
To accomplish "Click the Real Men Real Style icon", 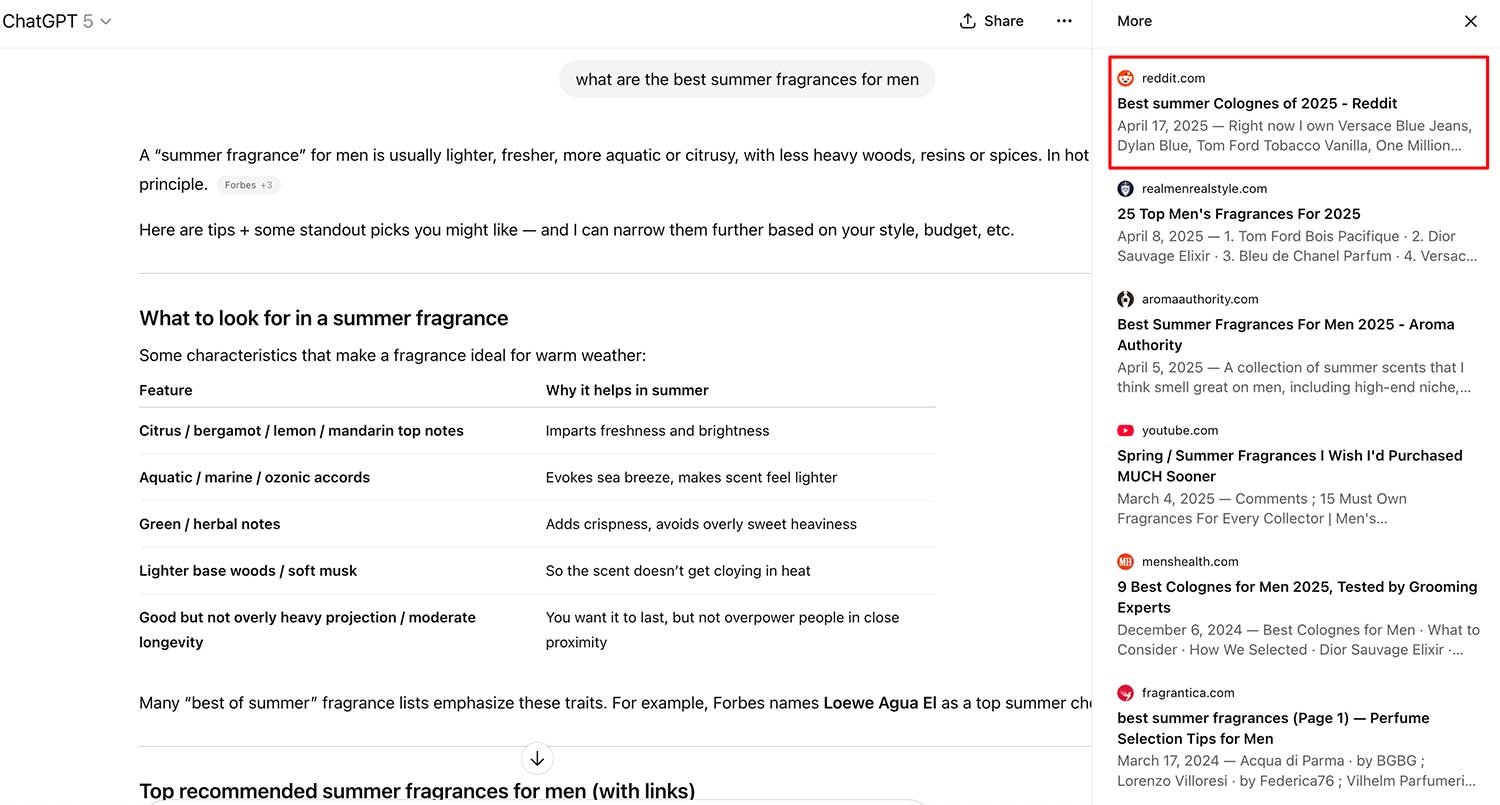I will click(x=1125, y=188).
